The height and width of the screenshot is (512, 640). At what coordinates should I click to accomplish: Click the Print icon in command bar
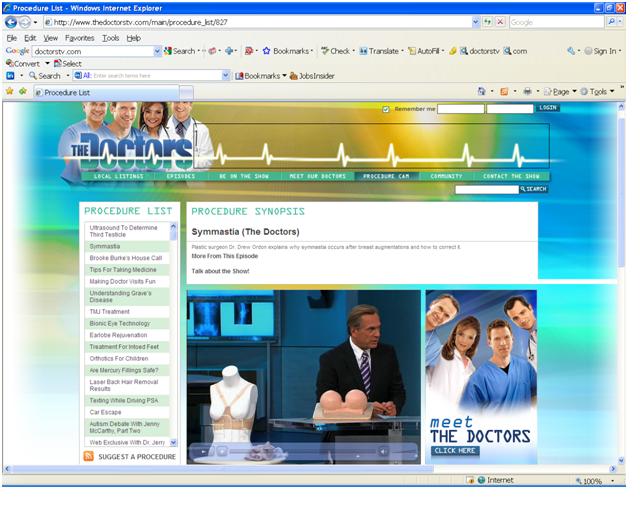tap(527, 91)
